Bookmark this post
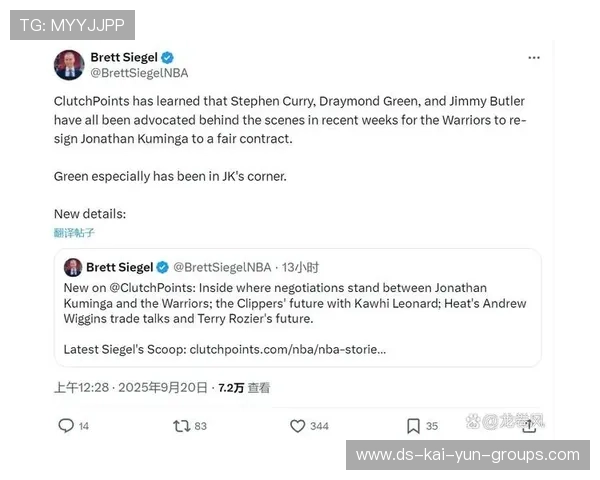This screenshot has width=600, height=480. (x=413, y=426)
